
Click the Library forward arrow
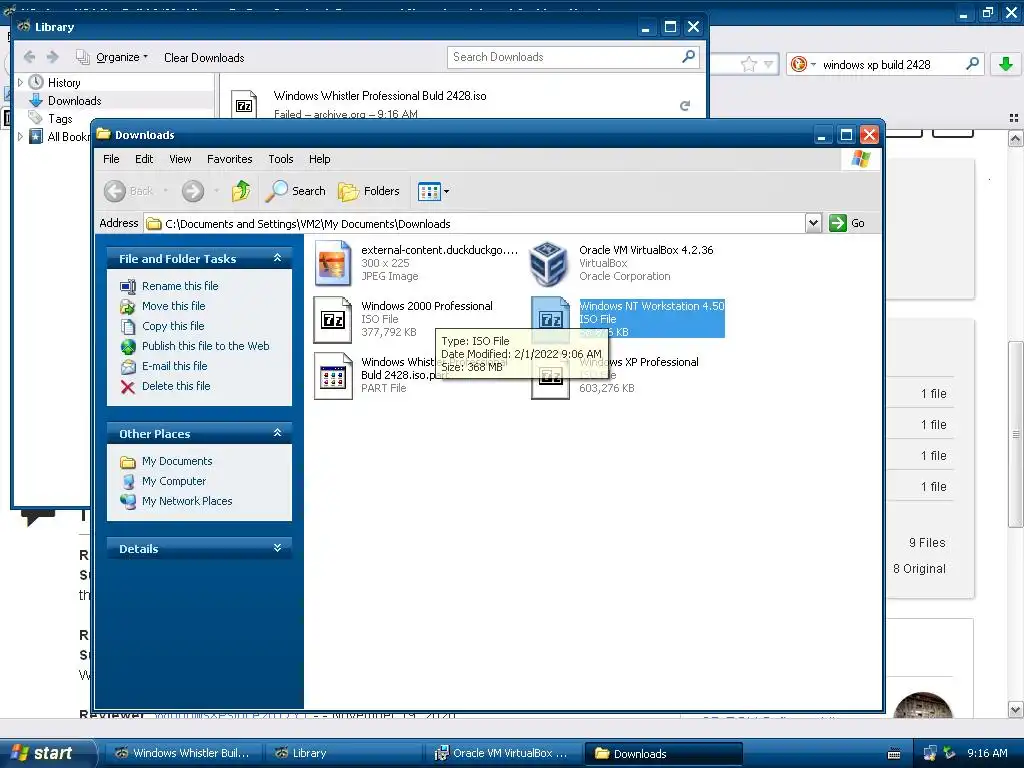(53, 57)
